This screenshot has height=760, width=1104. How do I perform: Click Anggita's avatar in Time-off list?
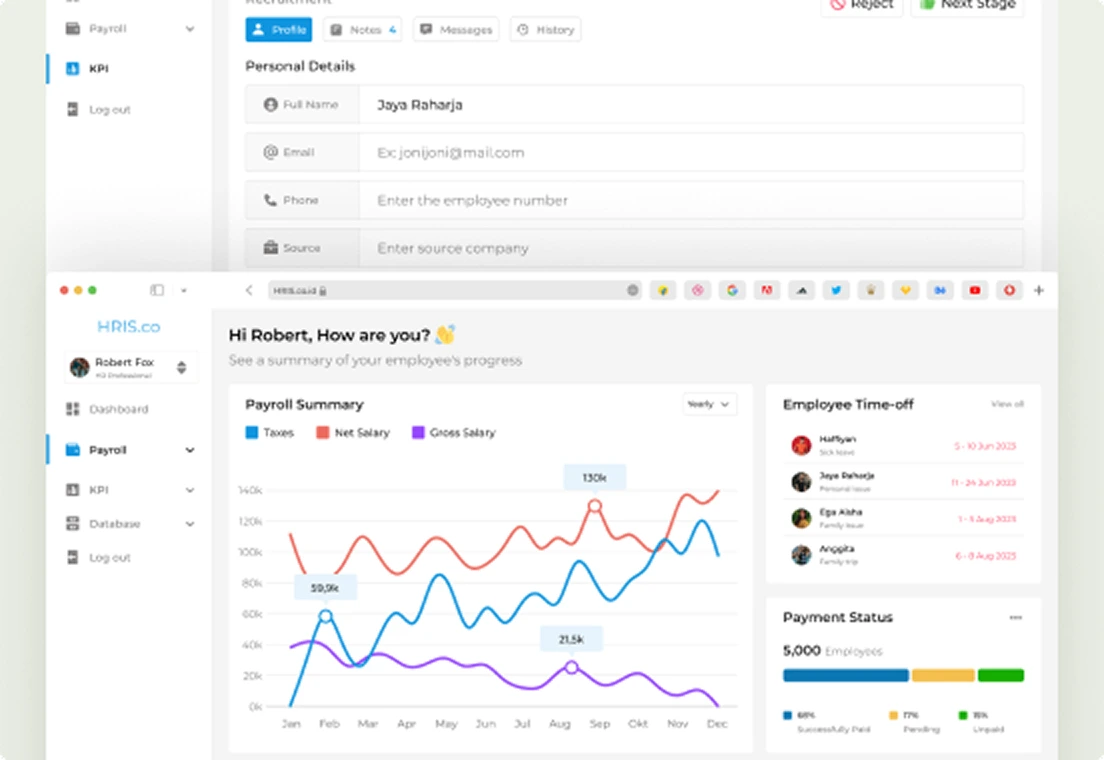click(x=801, y=555)
